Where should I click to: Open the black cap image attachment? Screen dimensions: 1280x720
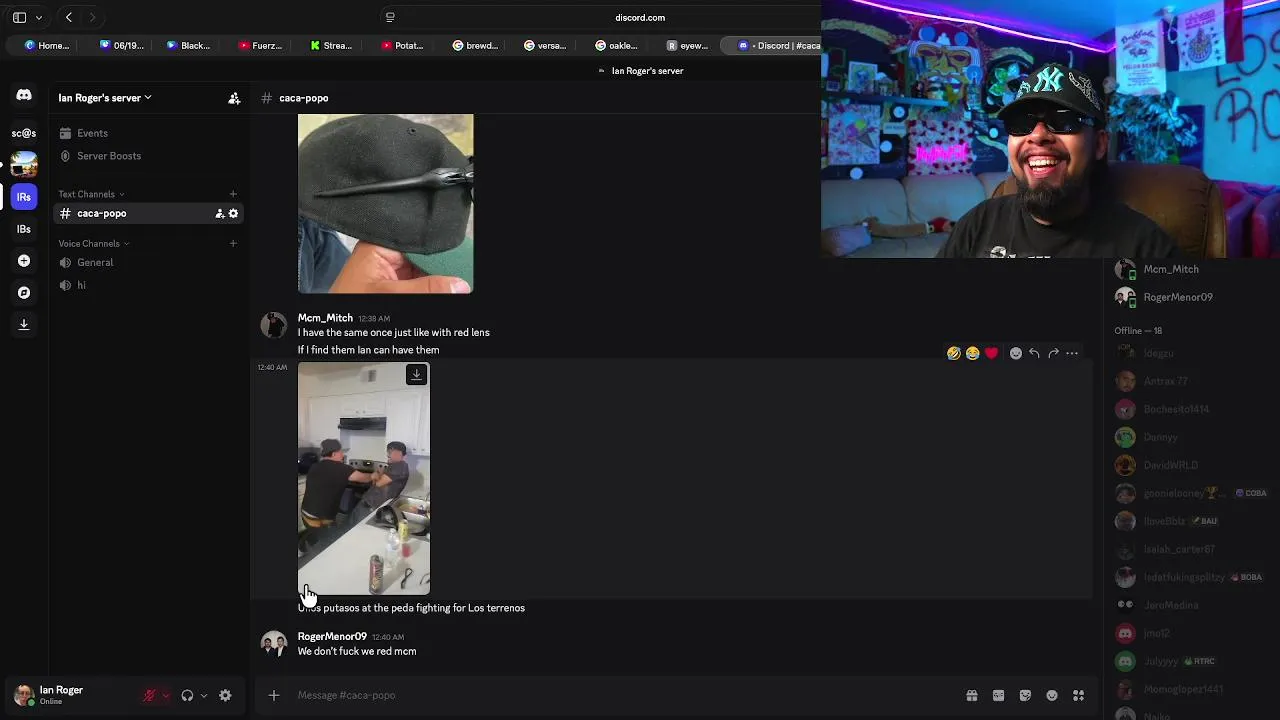tap(386, 204)
